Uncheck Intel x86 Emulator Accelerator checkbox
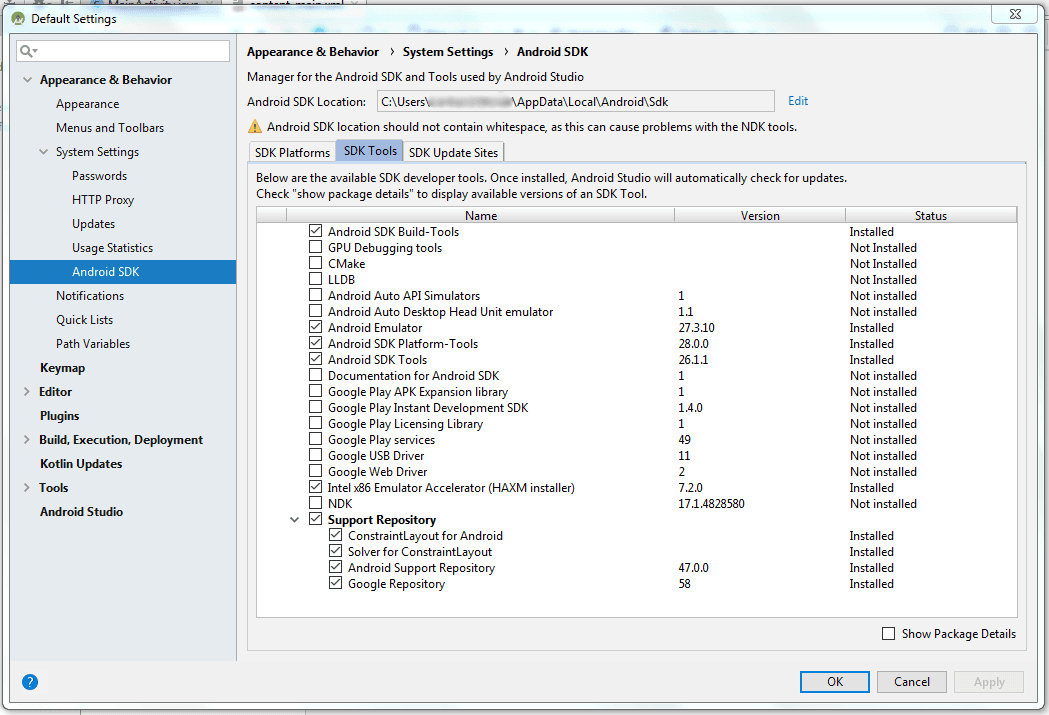Viewport: 1049px width, 715px height. pyautogui.click(x=316, y=487)
